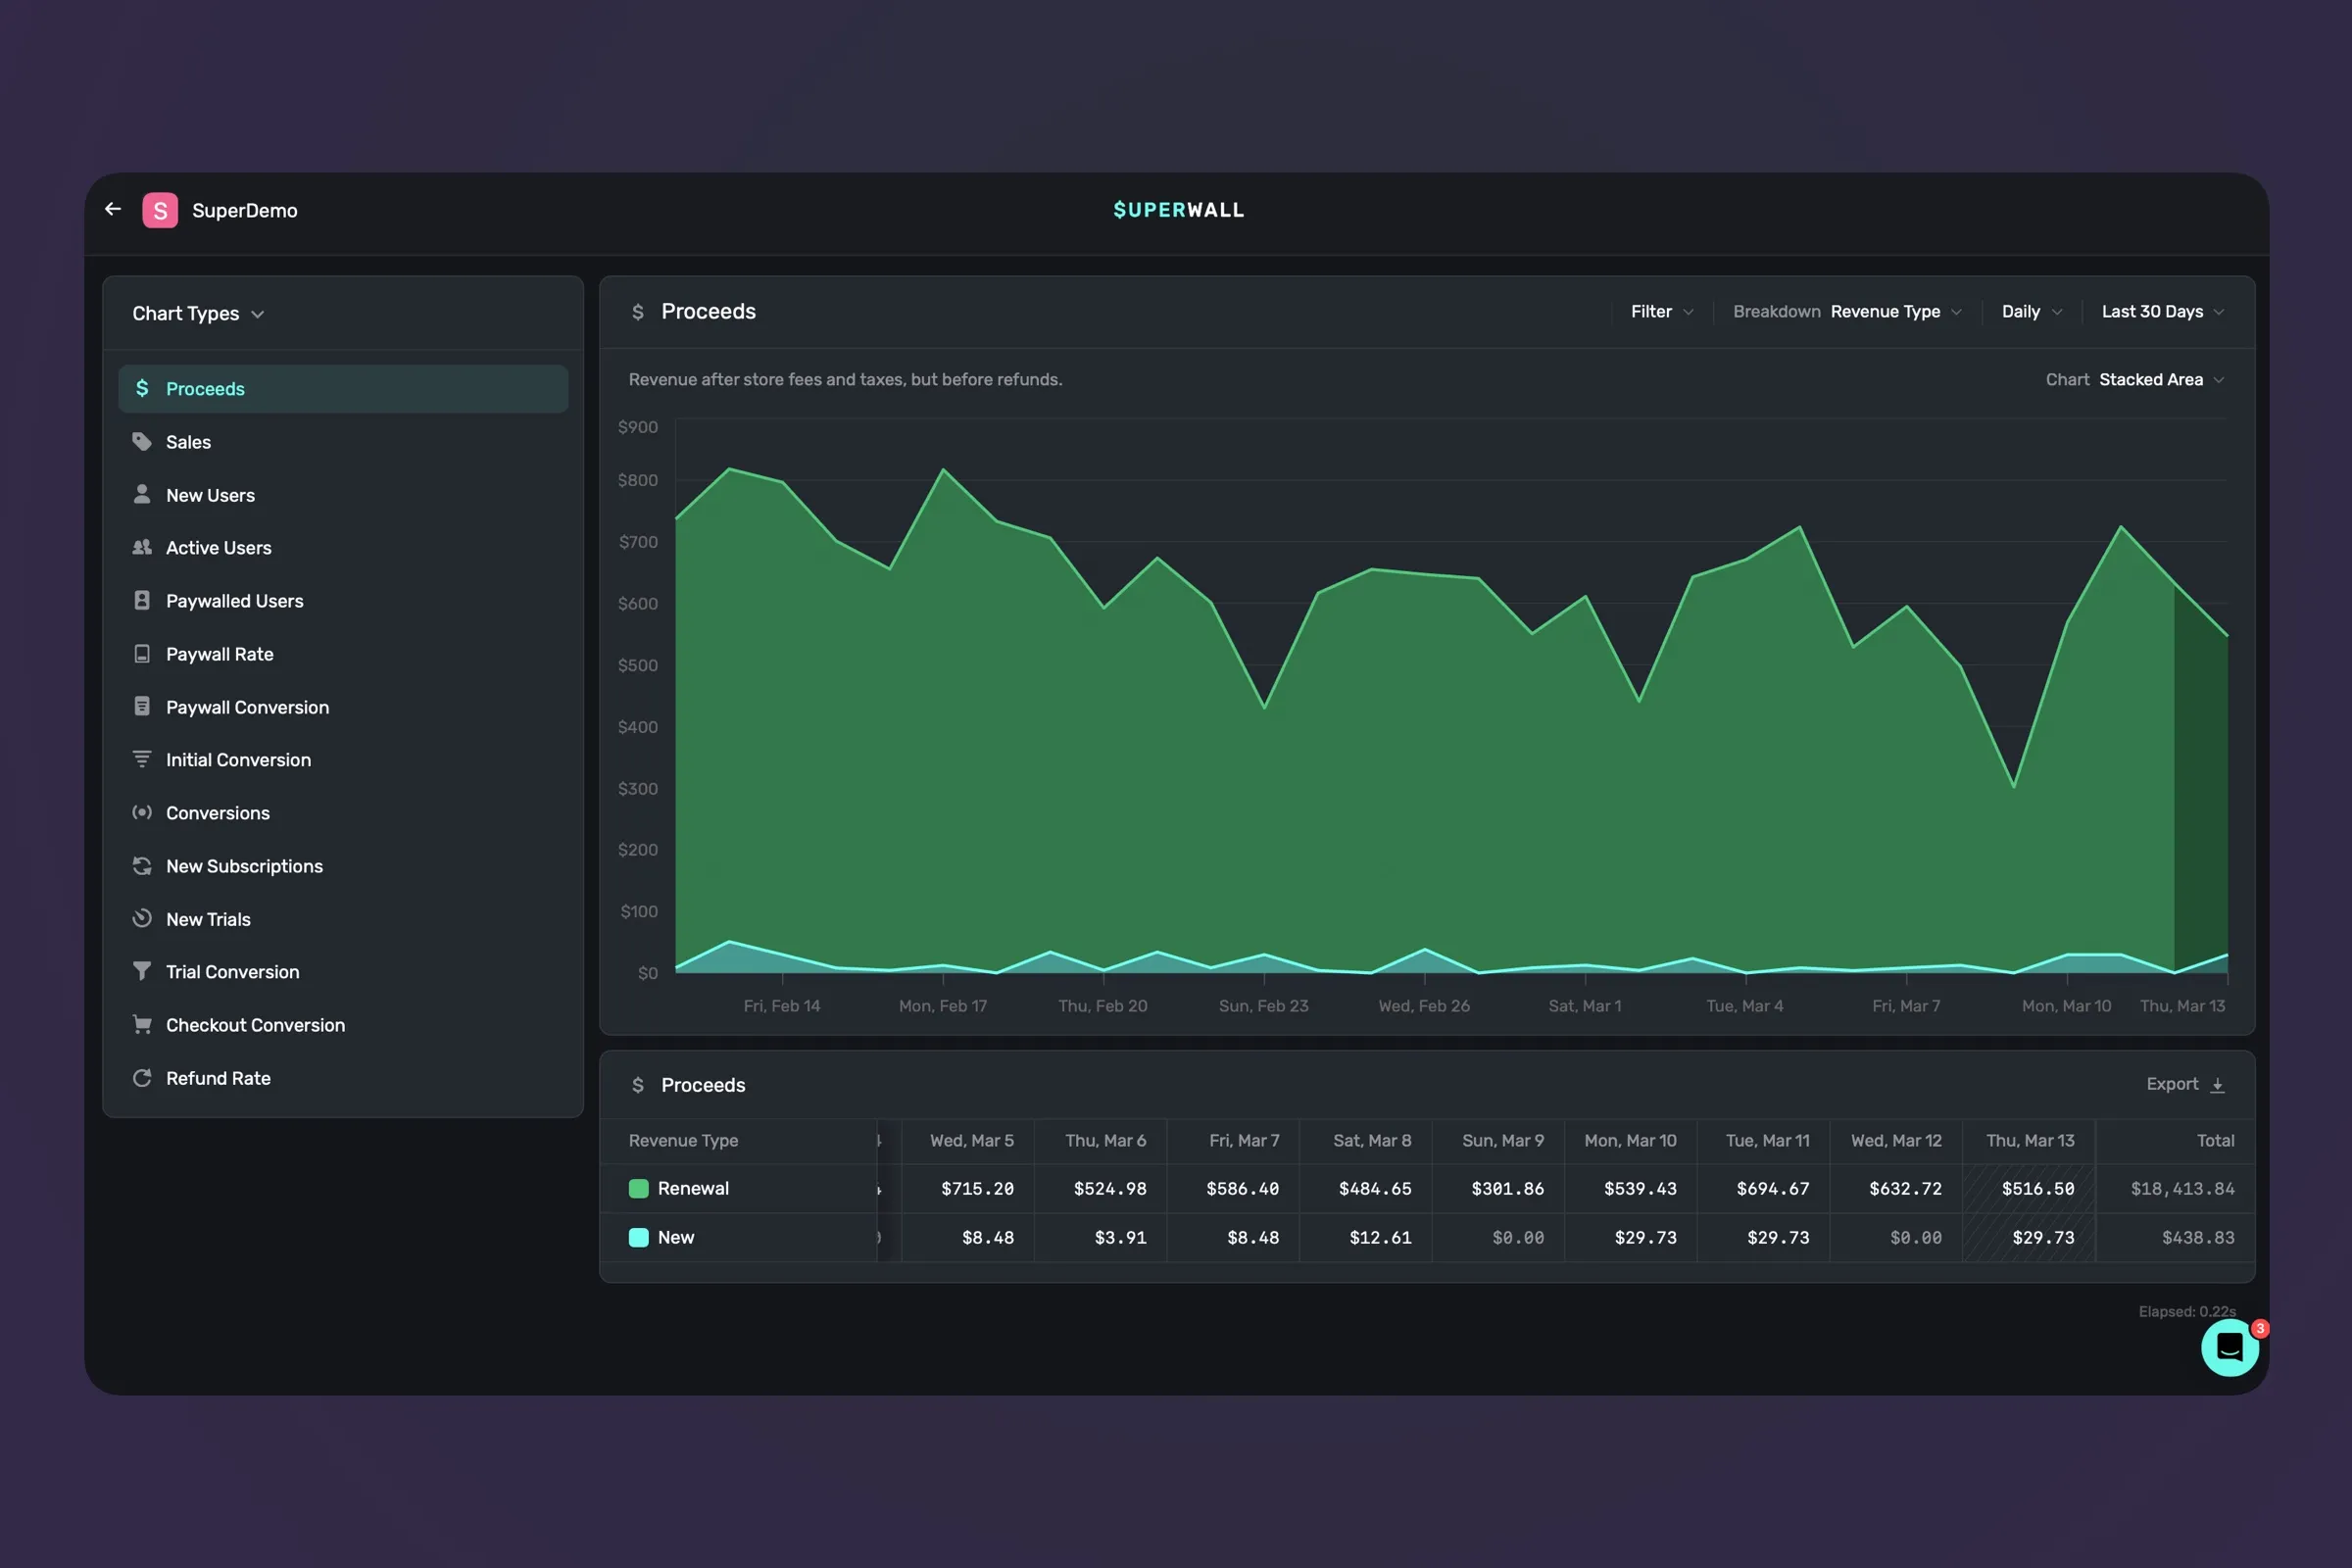Click the Initial Conversion filter-lines icon
This screenshot has width=2352, height=1568.
142,759
